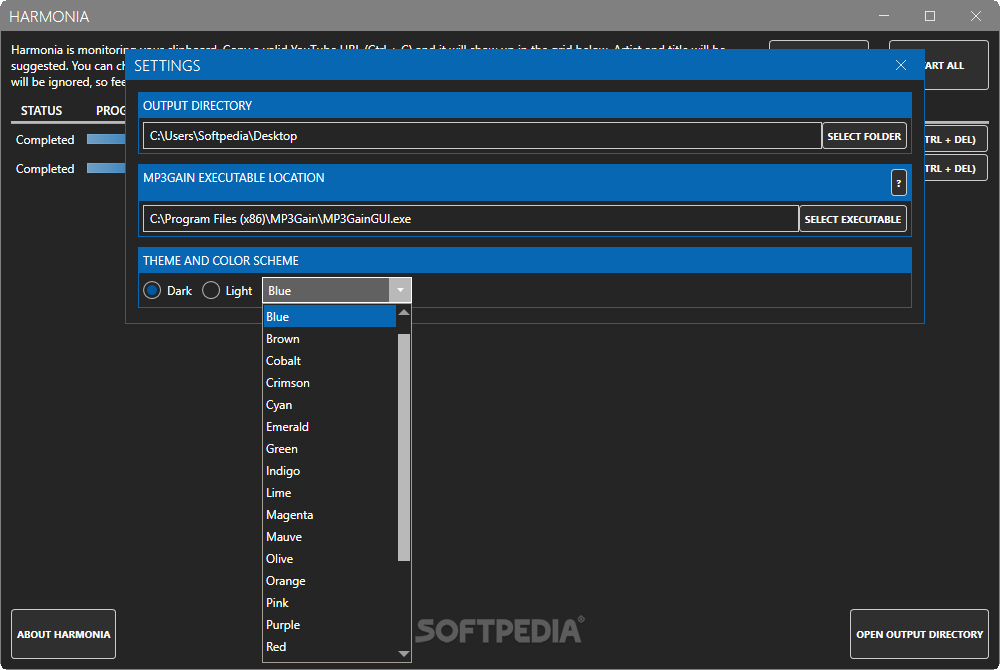Click the output directory path field
This screenshot has height=670, width=1000.
pos(482,136)
